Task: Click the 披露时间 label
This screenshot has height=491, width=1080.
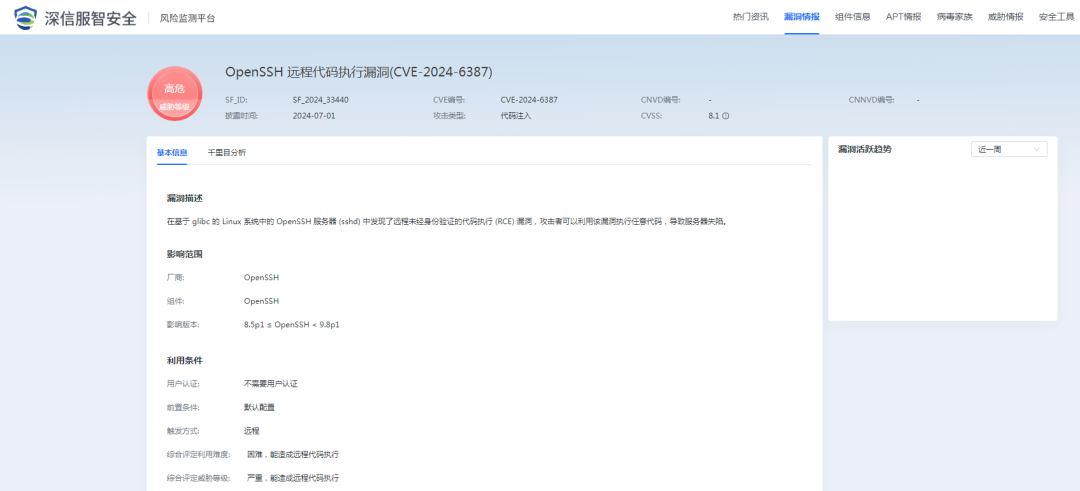Action: coord(241,116)
